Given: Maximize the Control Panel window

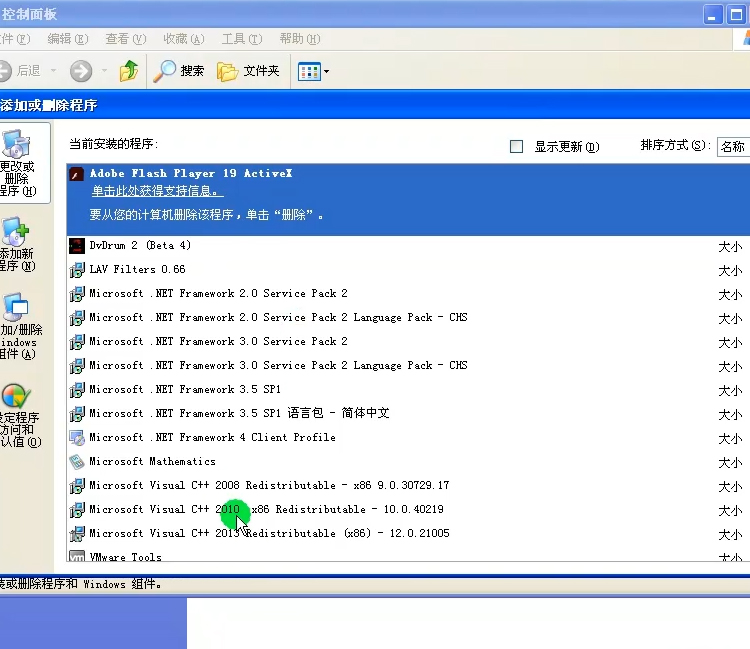Looking at the screenshot, I should pyautogui.click(x=735, y=15).
